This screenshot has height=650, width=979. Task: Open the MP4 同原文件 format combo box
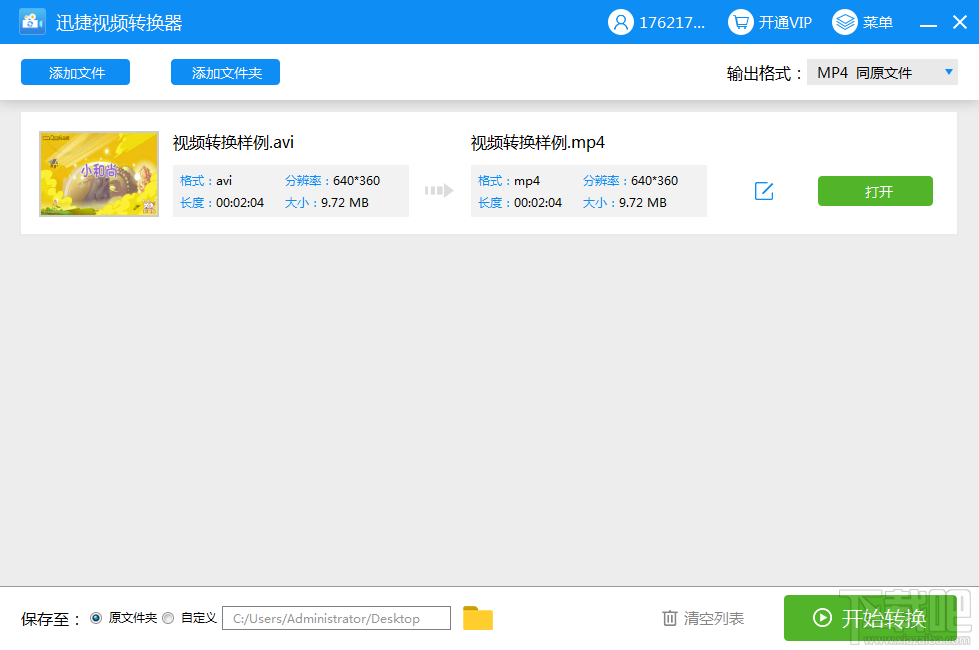click(x=882, y=72)
